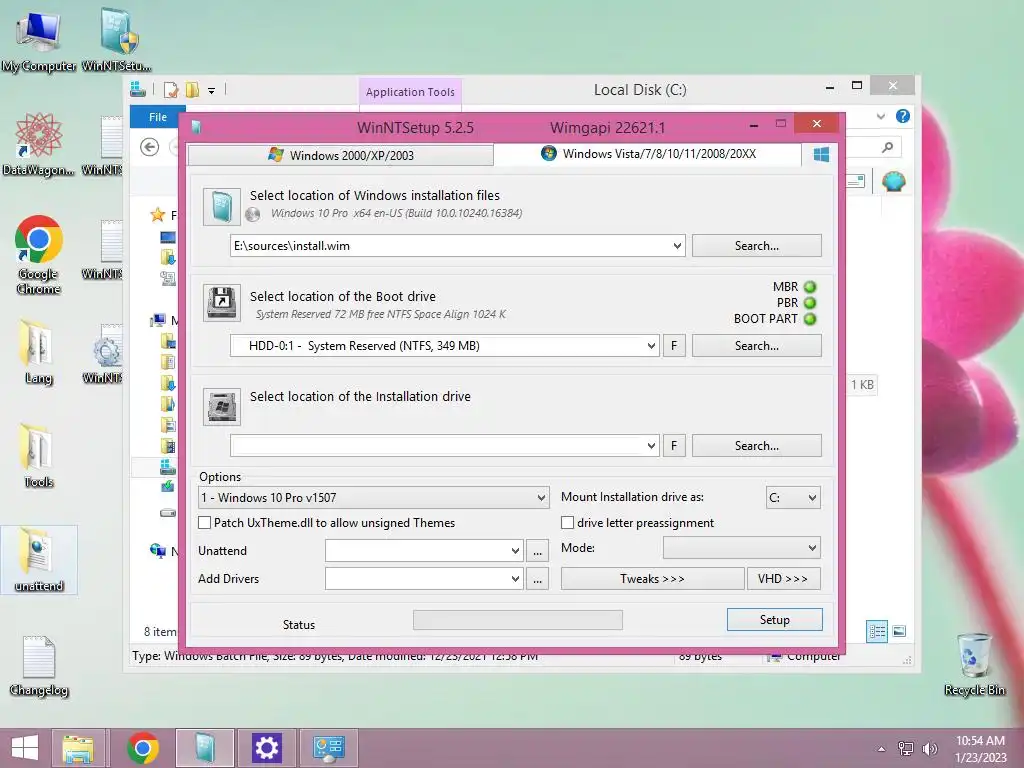Viewport: 1024px width, 768px height.
Task: Select the unattend folder on desktop
Action: (39, 560)
